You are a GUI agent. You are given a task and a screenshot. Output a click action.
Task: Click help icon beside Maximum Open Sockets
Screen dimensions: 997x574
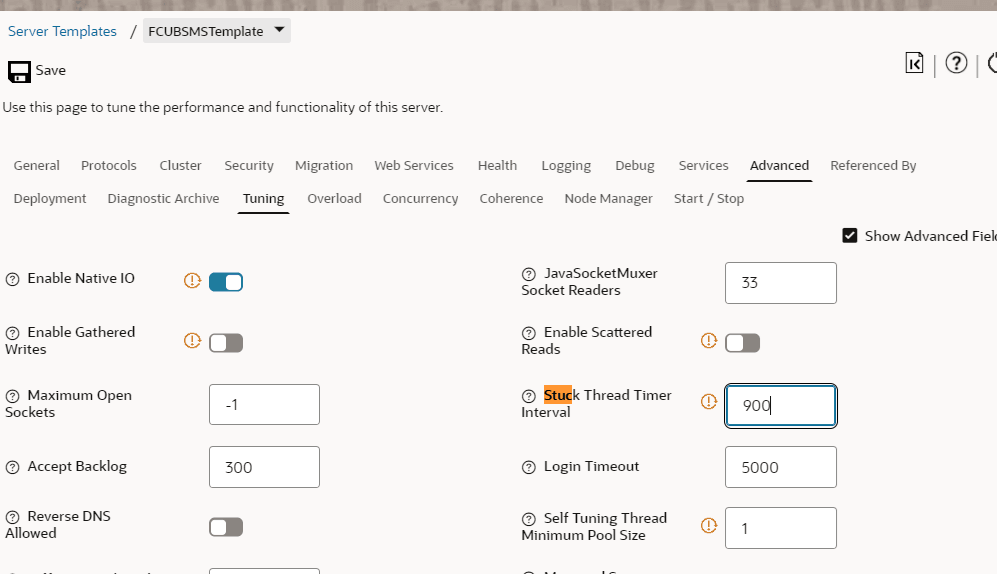[x=13, y=396]
